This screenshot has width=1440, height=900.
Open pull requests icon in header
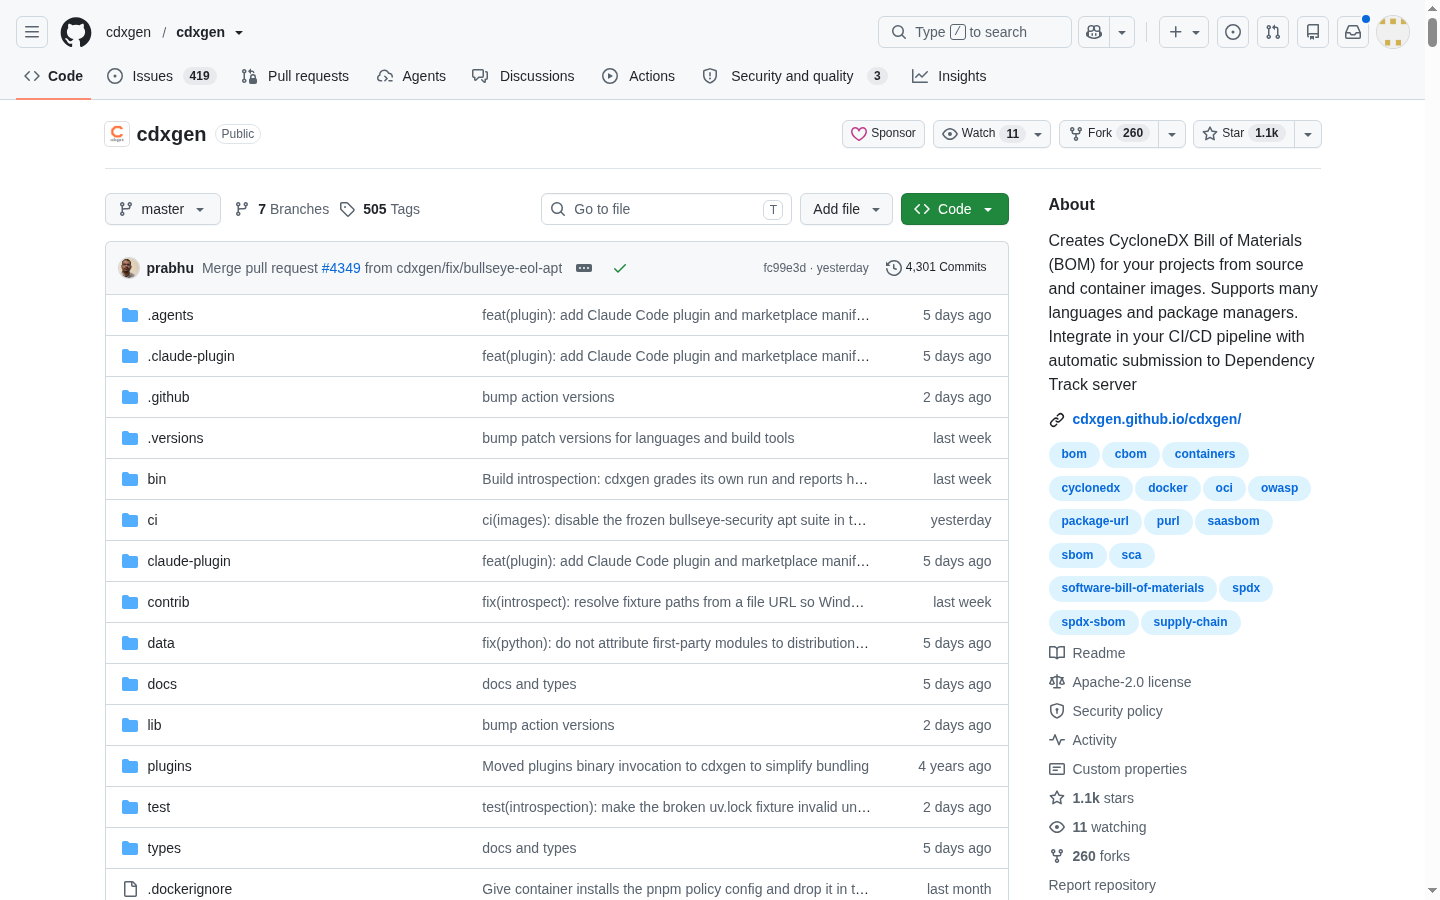point(1273,32)
